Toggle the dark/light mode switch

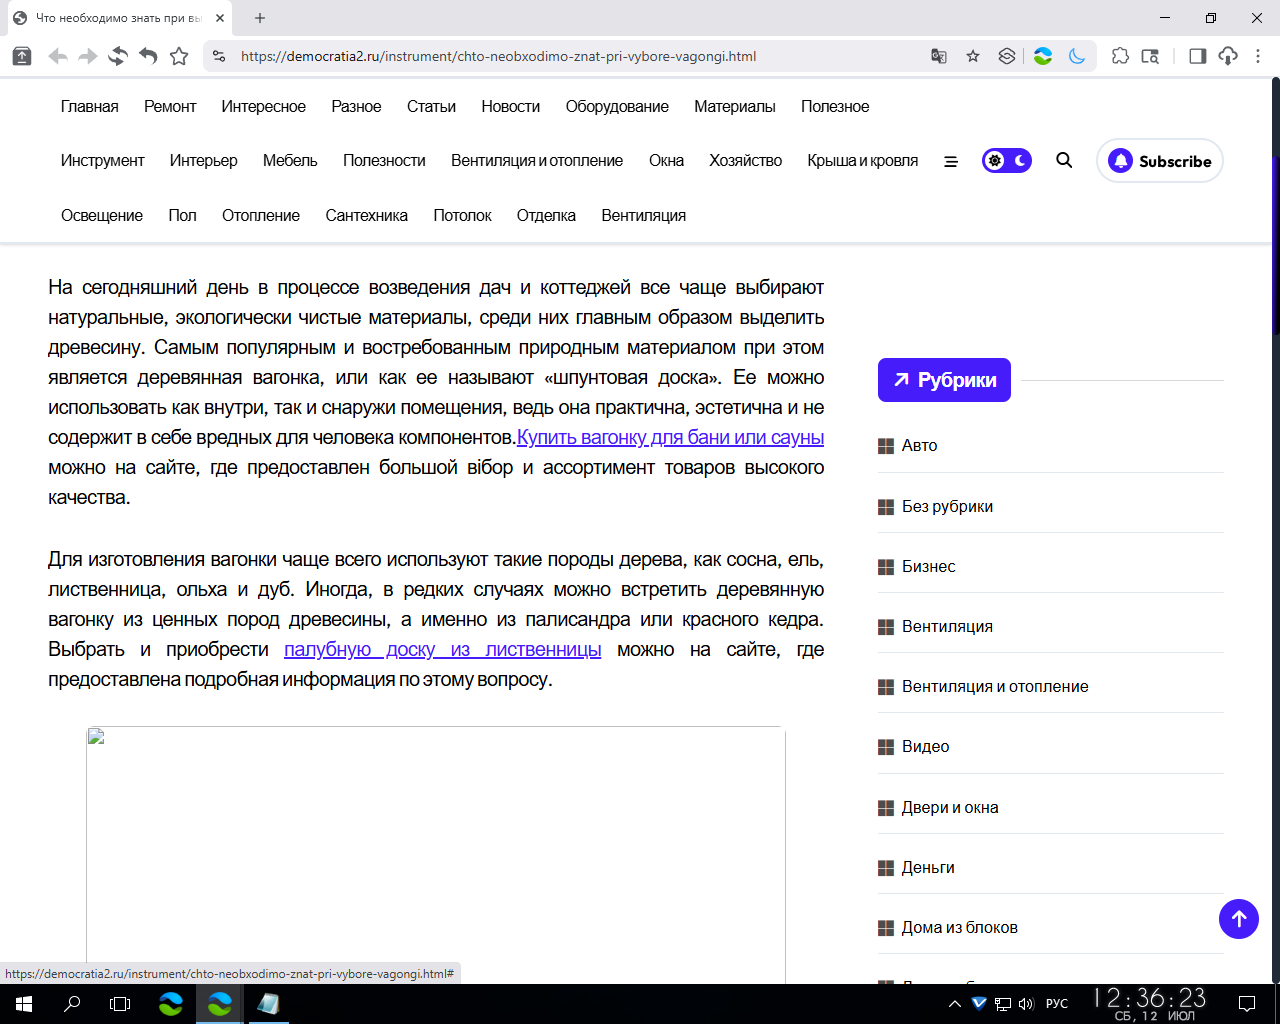pos(1007,160)
